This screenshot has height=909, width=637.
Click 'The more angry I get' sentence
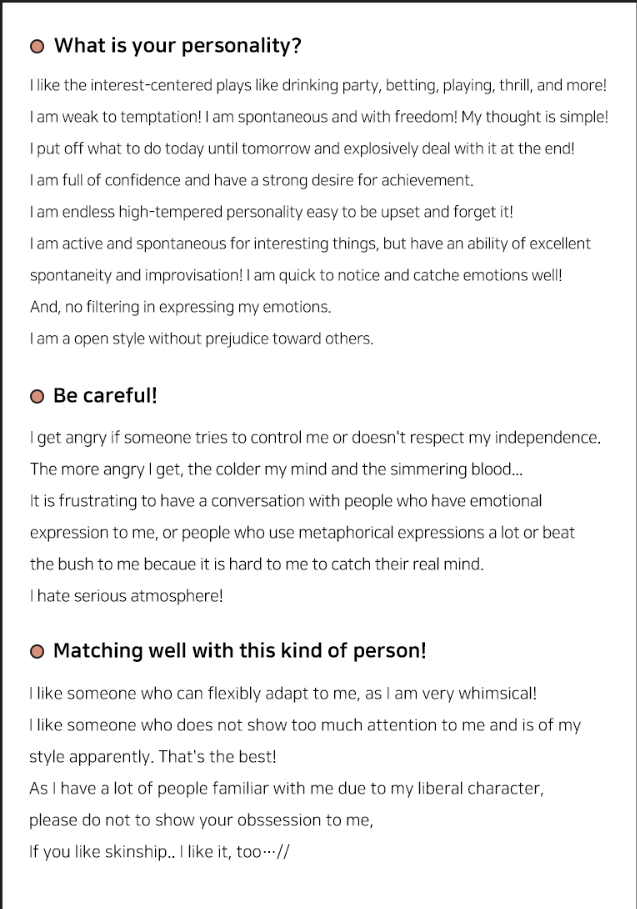click(x=276, y=469)
